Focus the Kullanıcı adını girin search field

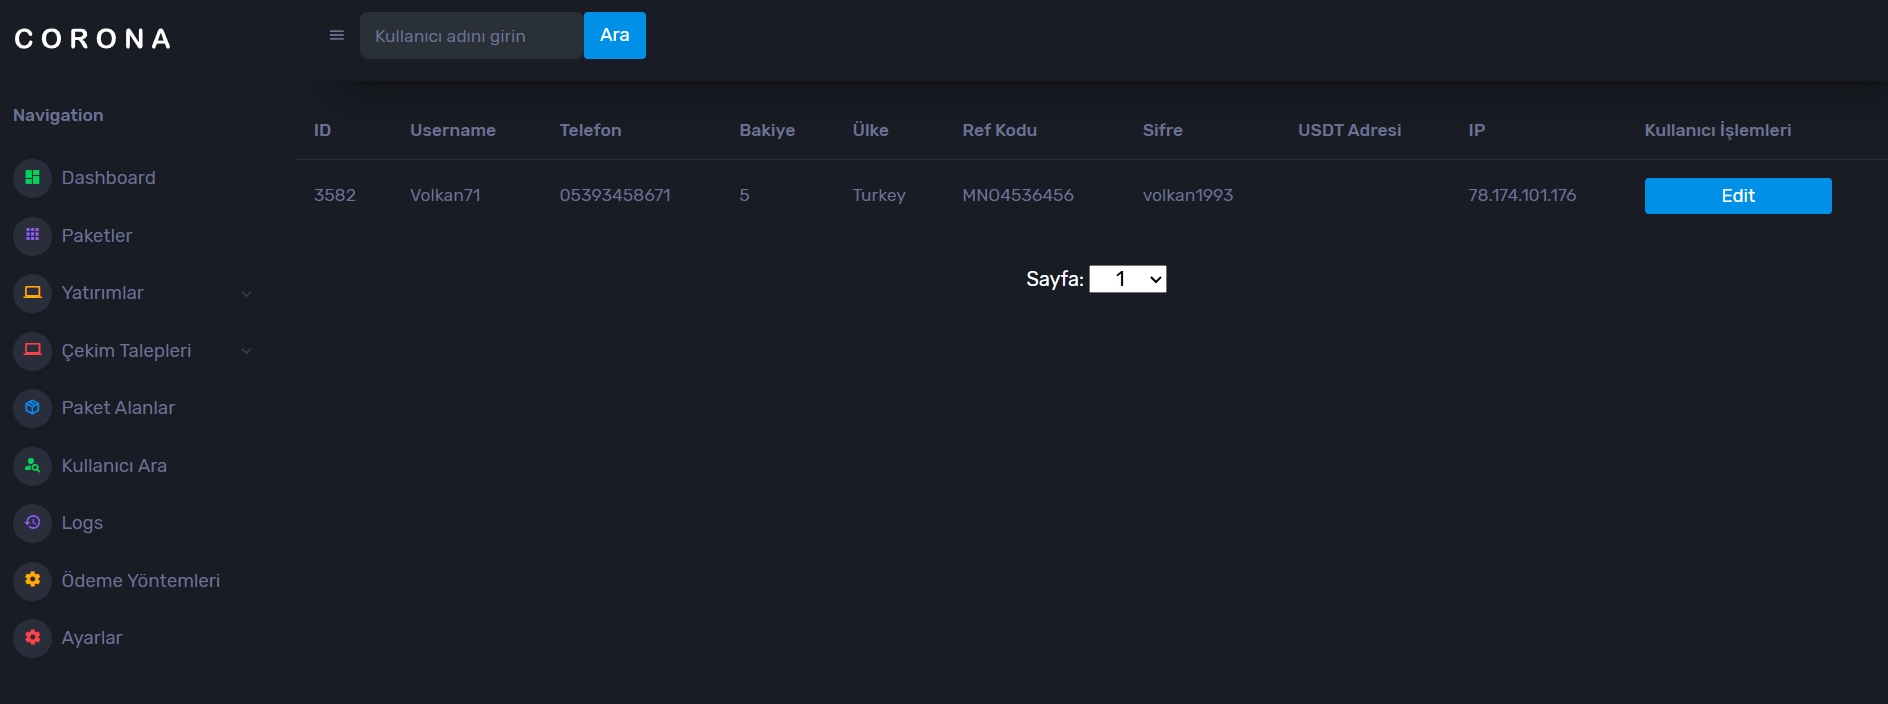point(470,36)
